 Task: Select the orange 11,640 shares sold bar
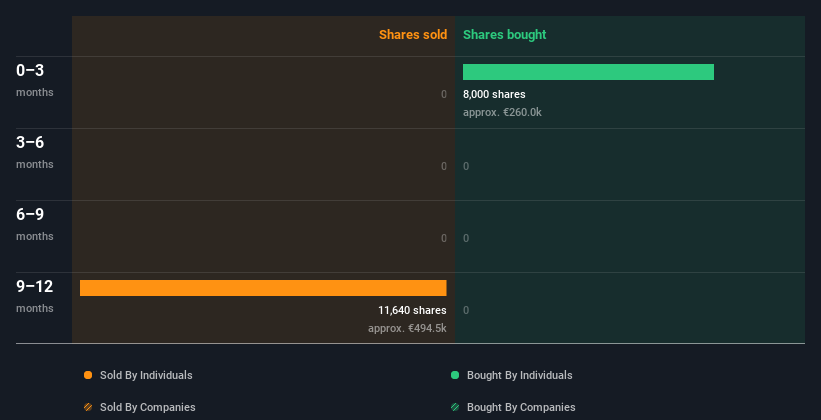coord(263,288)
